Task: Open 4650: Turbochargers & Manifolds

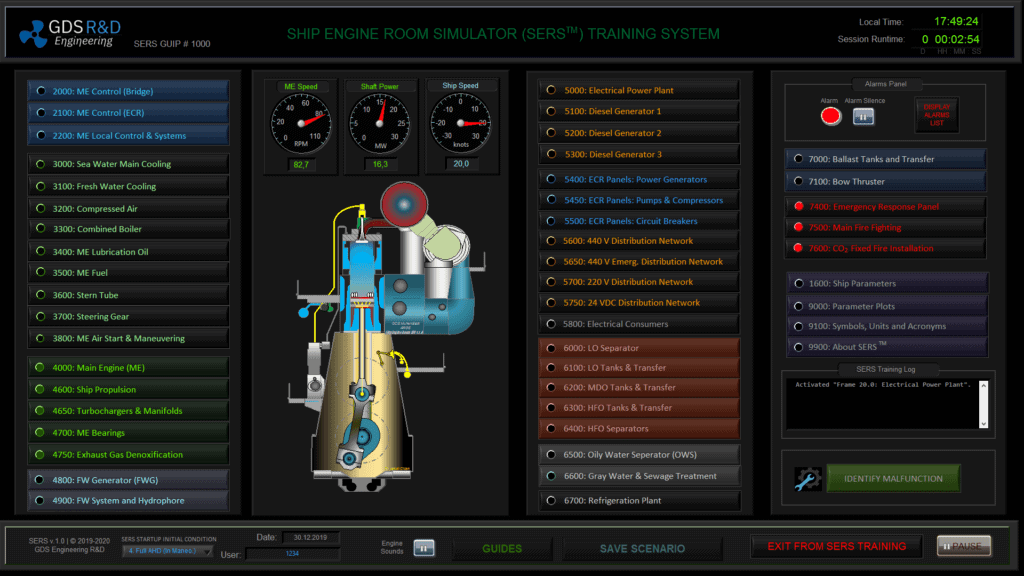Action: 128,411
